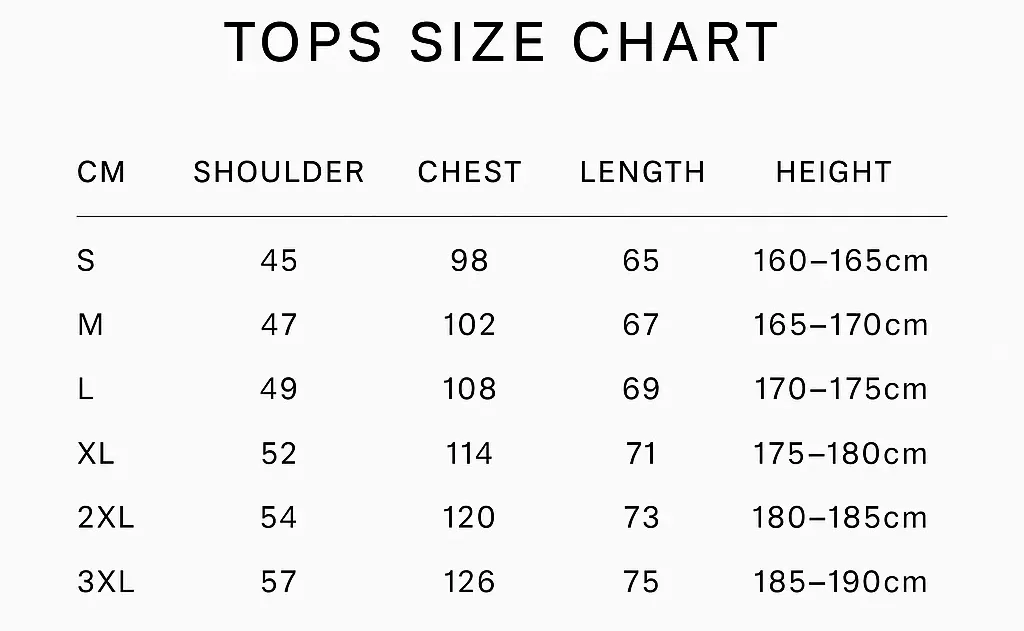The image size is (1024, 631).
Task: Click the chest value 102
Action: click(469, 325)
